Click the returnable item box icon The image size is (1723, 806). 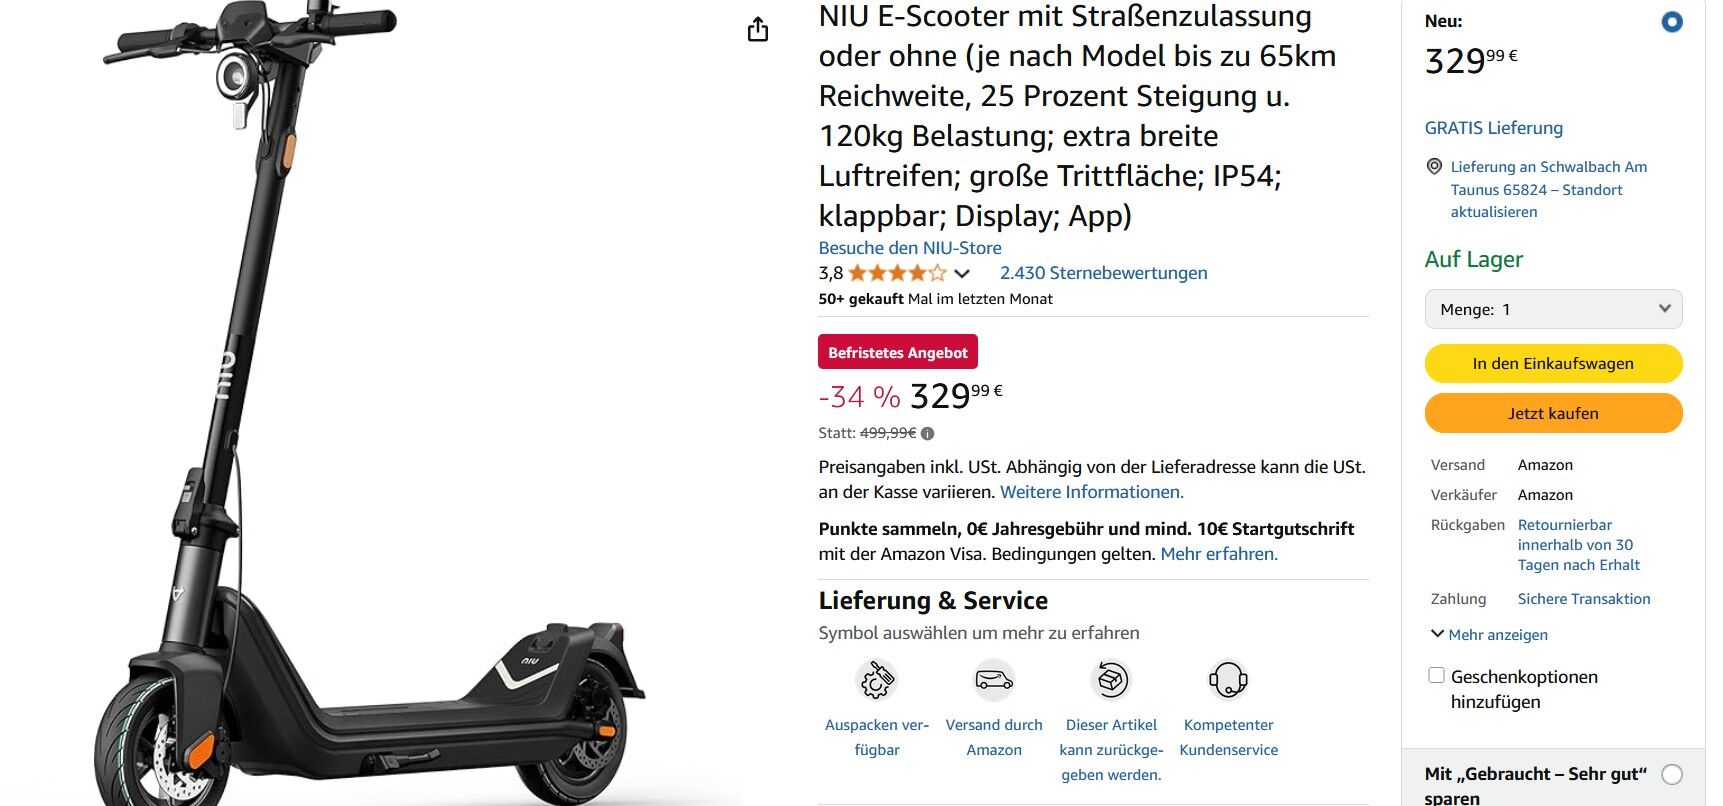point(1111,680)
